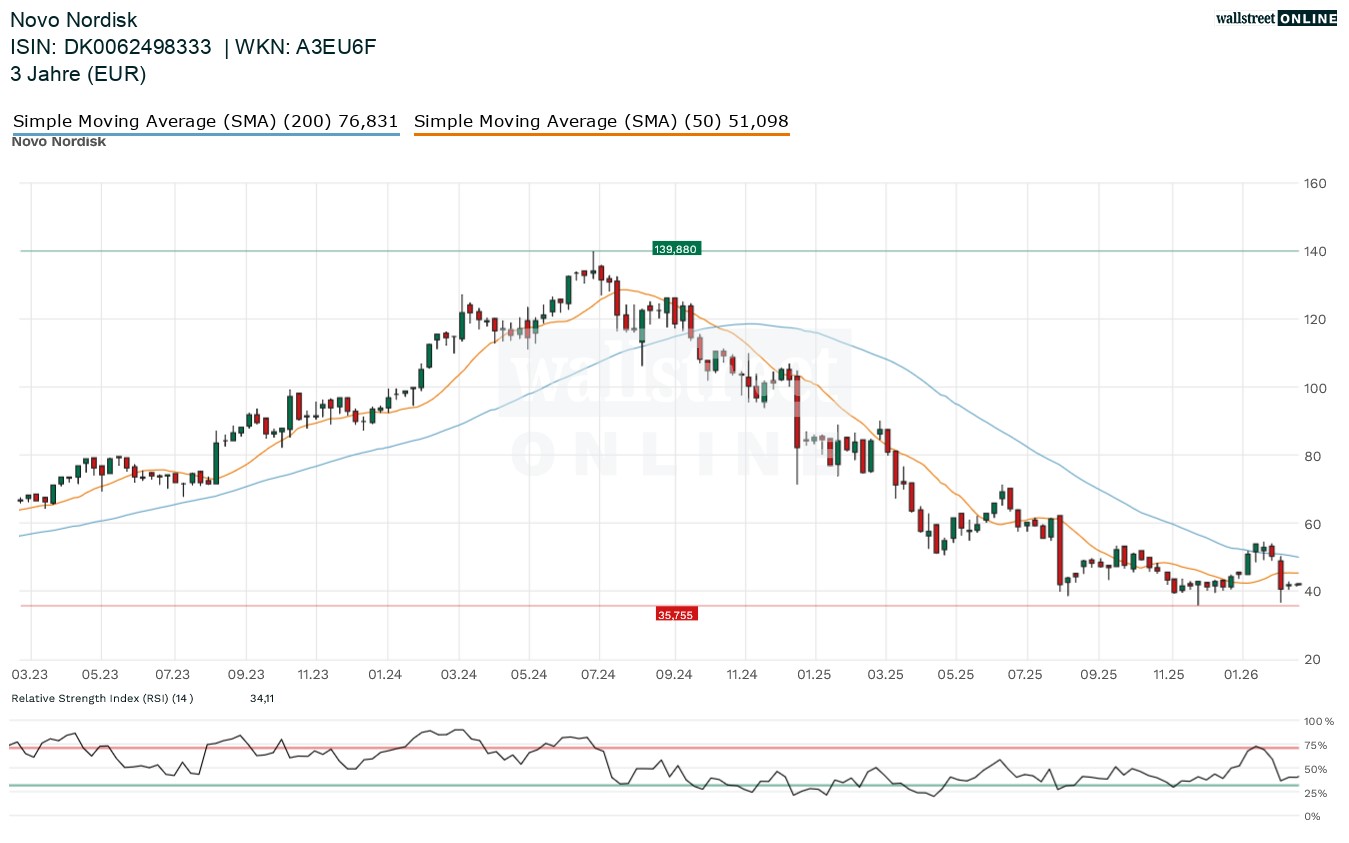Click the 100 price axis label
This screenshot has width=1349, height=843.
[1314, 388]
